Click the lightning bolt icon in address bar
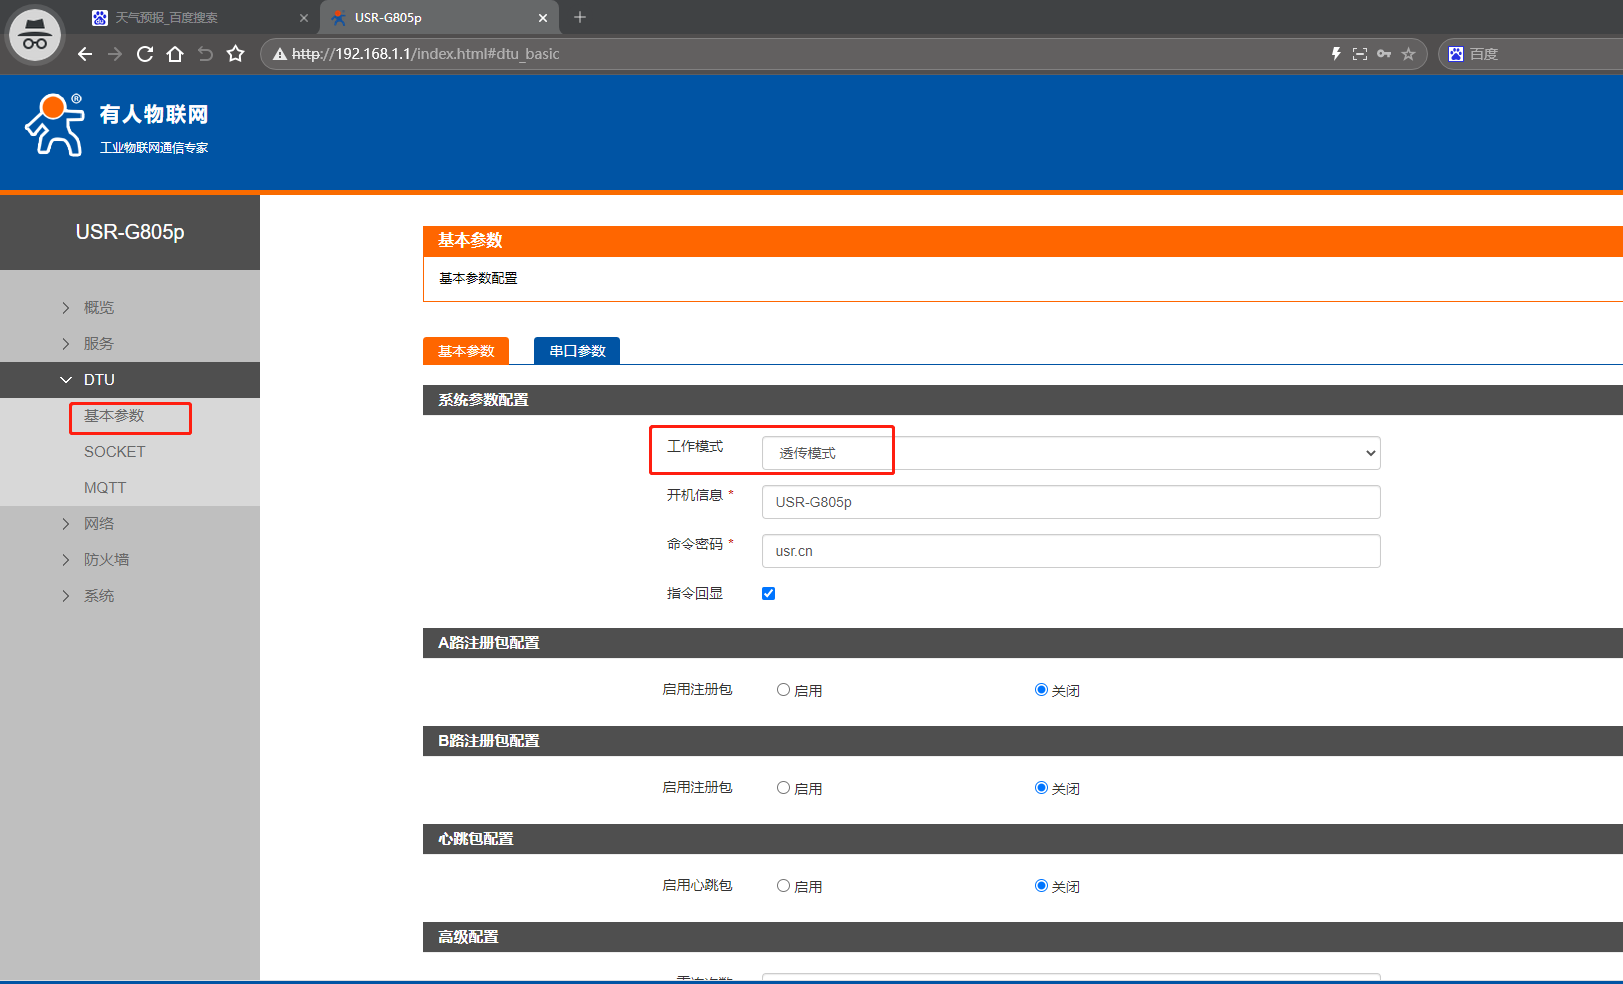 [x=1336, y=54]
